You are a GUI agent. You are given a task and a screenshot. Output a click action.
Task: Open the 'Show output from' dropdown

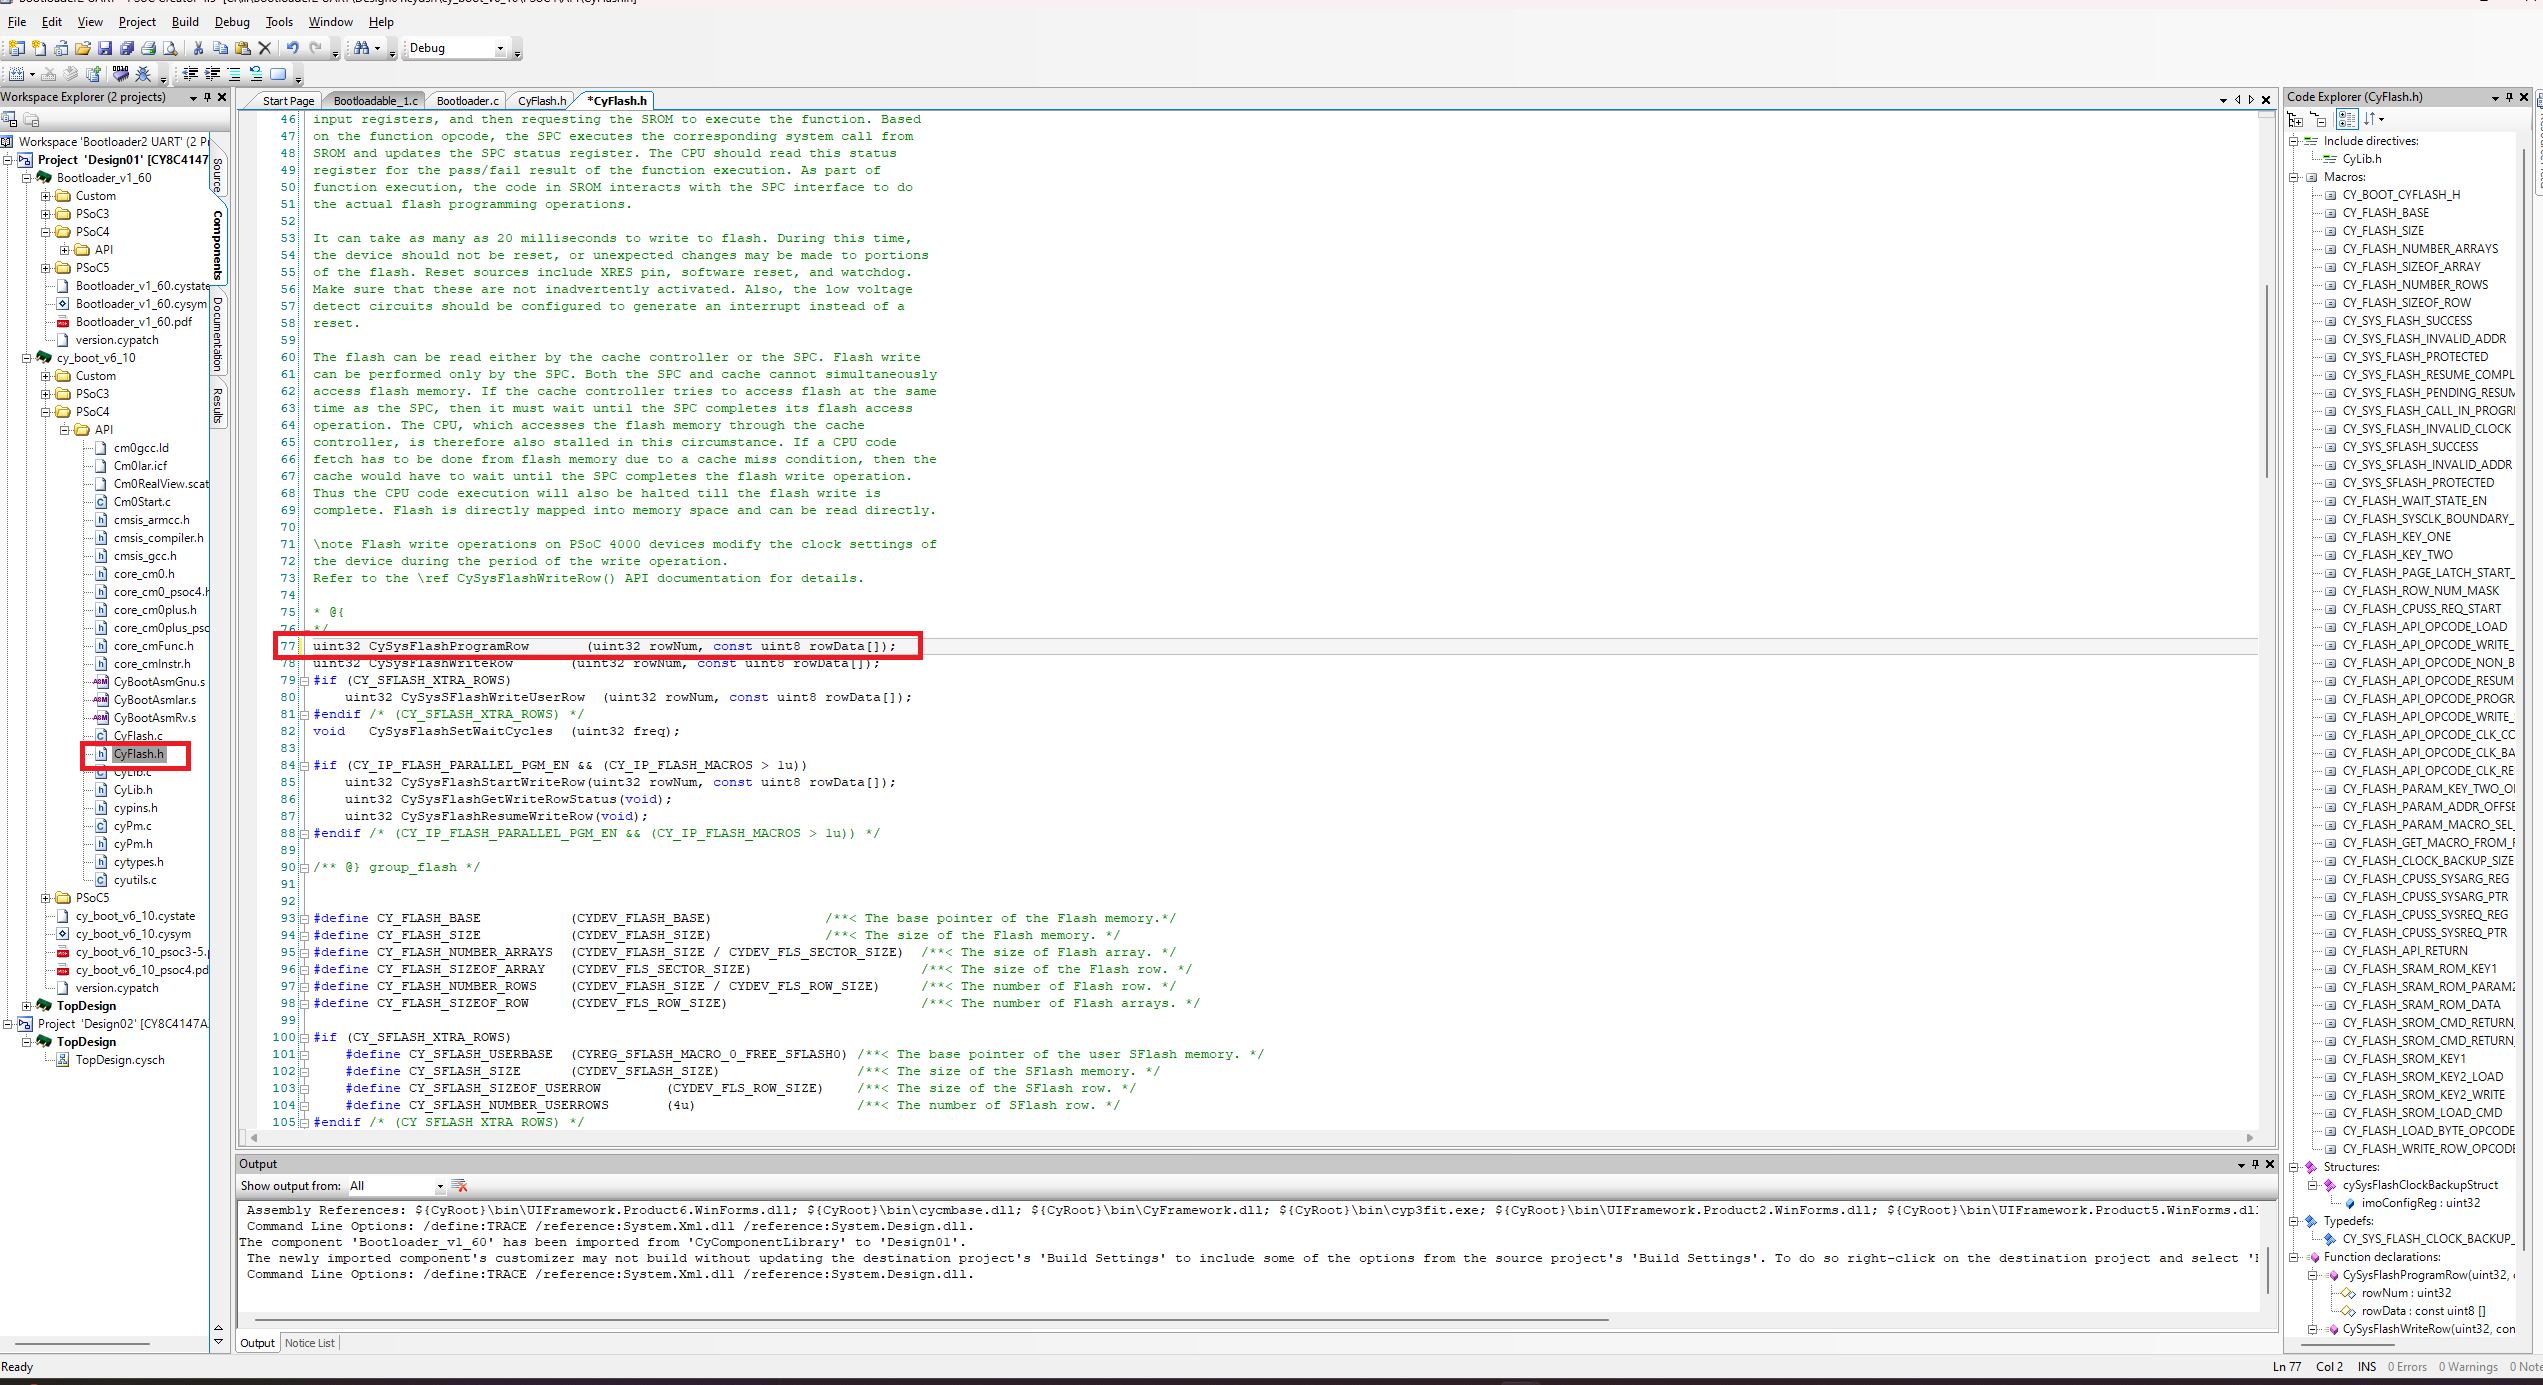[x=438, y=1185]
